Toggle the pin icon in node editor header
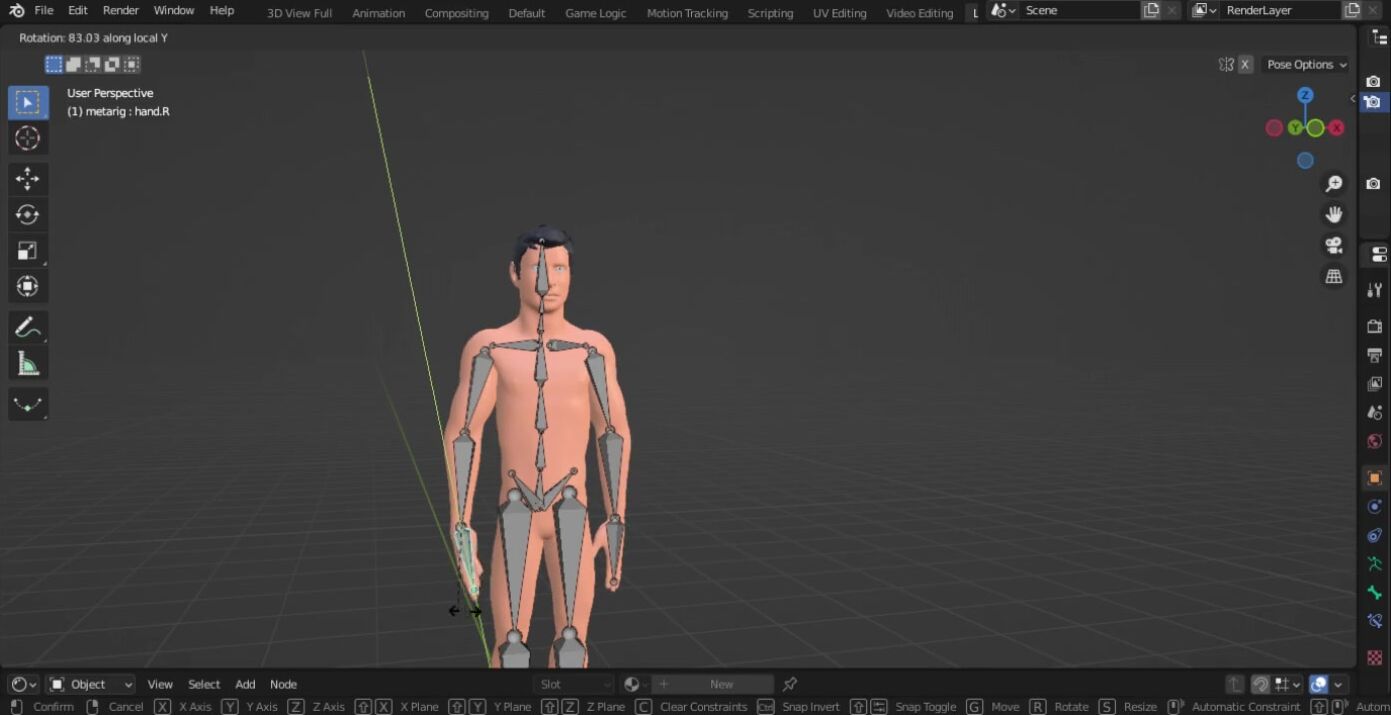This screenshot has width=1391, height=715. tap(790, 684)
